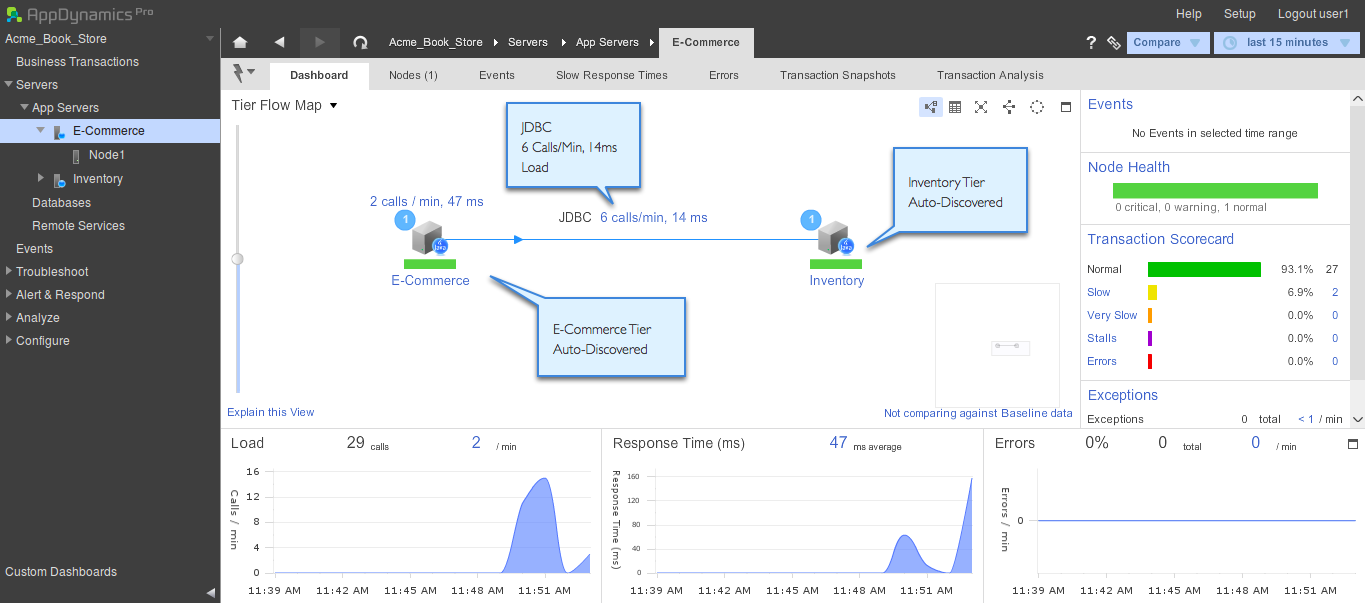The image size is (1365, 603).
Task: Click the clock icon in the time range selector
Action: coord(1230,43)
